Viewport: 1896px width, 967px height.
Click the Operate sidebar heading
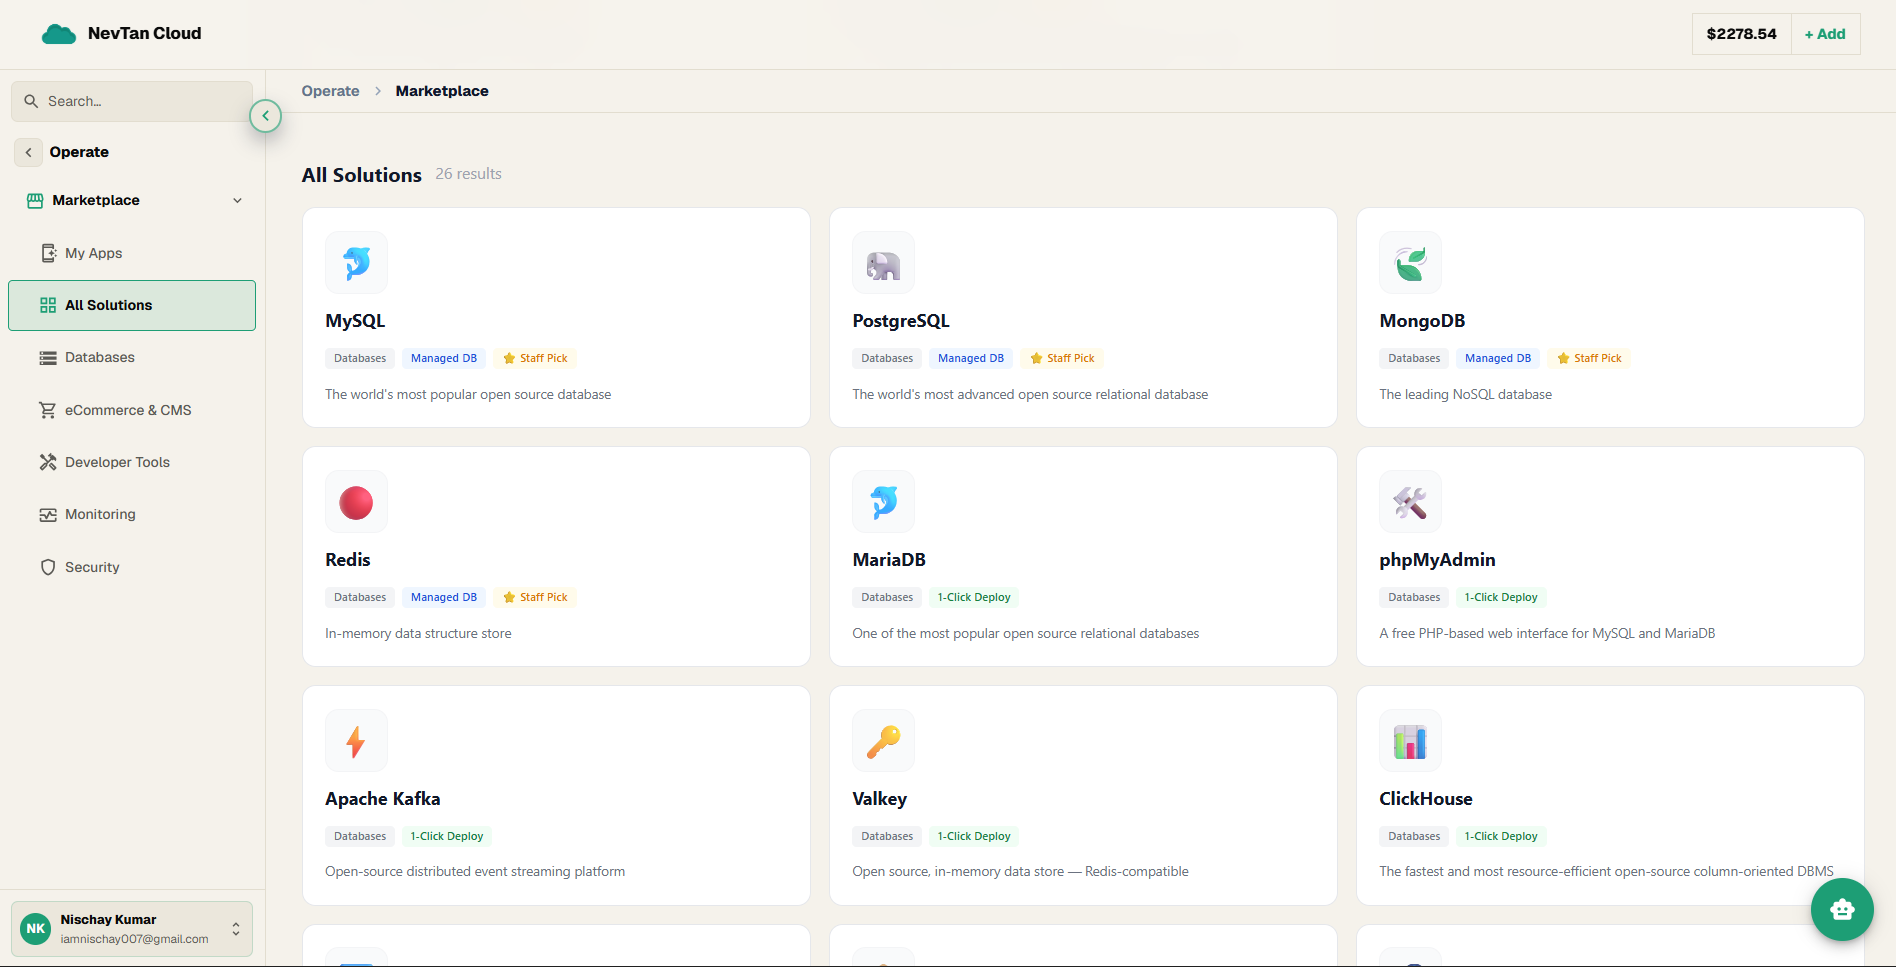tap(79, 152)
